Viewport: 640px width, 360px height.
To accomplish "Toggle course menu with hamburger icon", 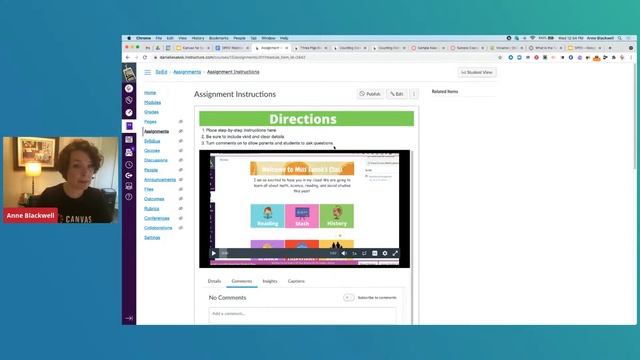I will point(147,72).
